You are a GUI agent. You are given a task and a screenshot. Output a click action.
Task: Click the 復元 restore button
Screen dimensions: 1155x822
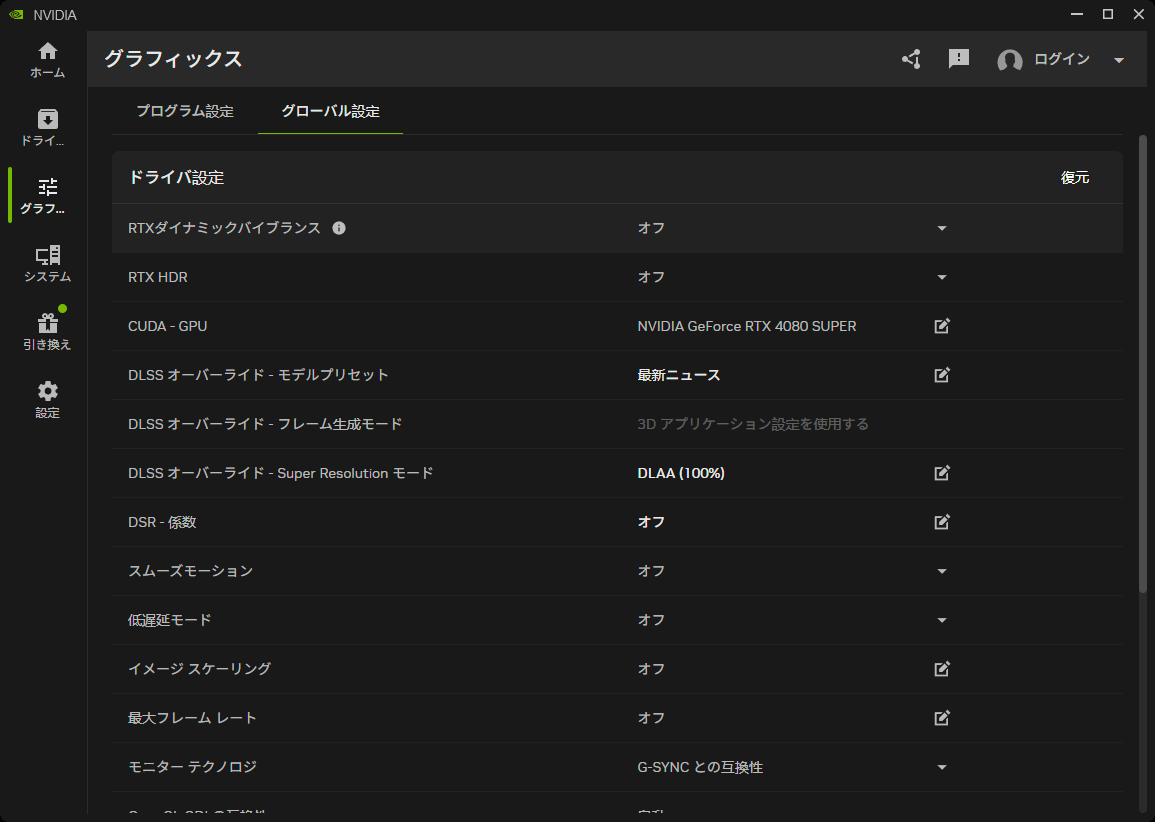click(1075, 178)
